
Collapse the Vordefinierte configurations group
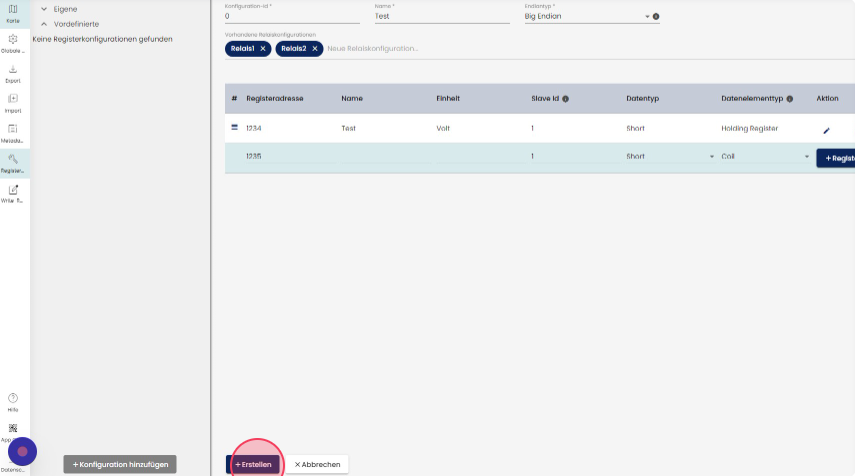click(x=44, y=23)
